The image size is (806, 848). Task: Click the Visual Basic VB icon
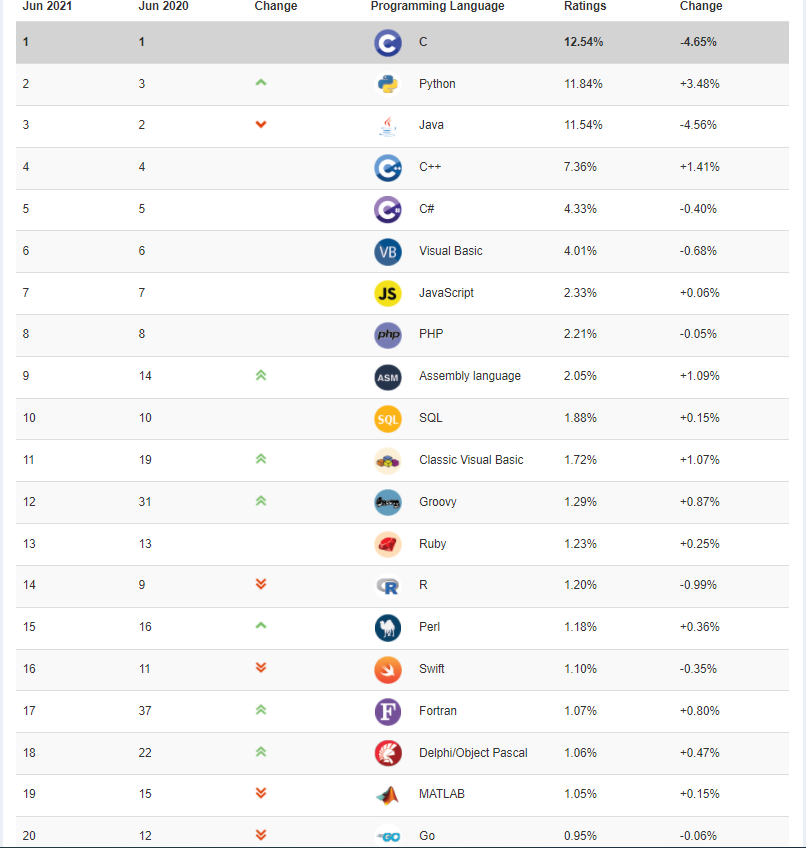point(387,251)
